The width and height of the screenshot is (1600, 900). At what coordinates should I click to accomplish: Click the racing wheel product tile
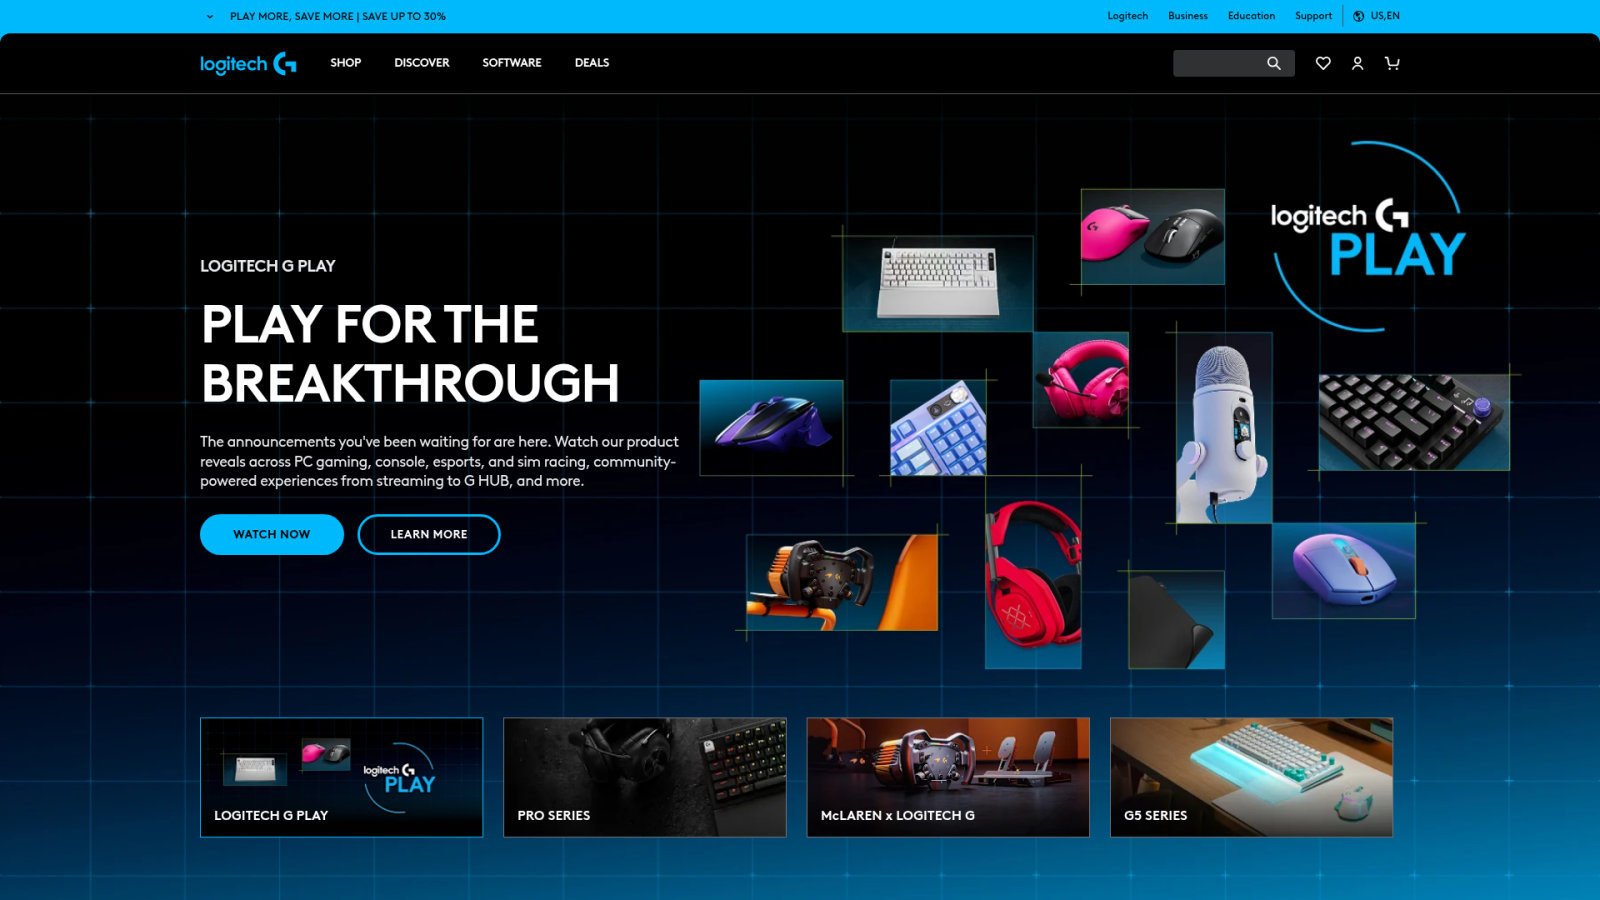pos(842,582)
